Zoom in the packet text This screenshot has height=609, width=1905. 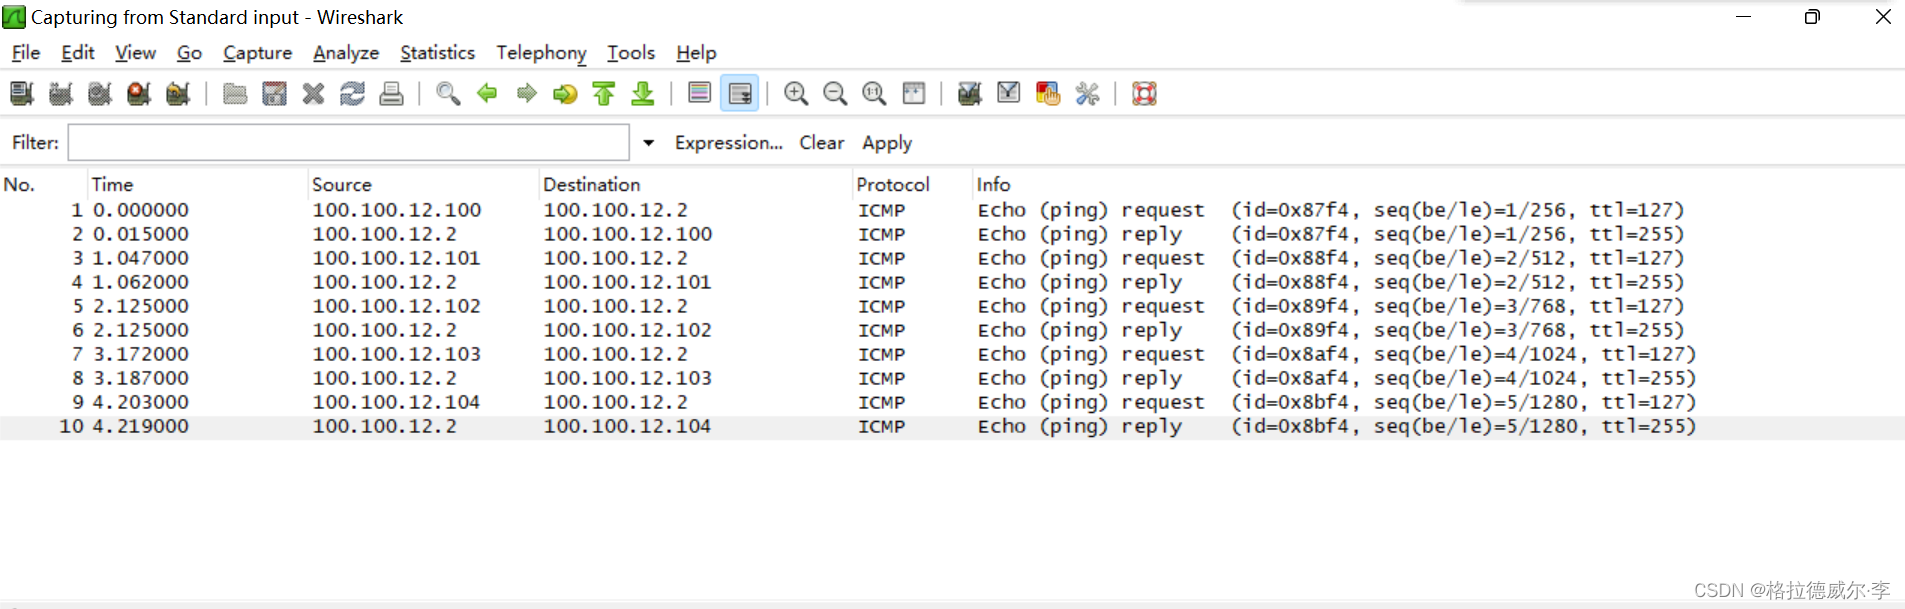(796, 94)
